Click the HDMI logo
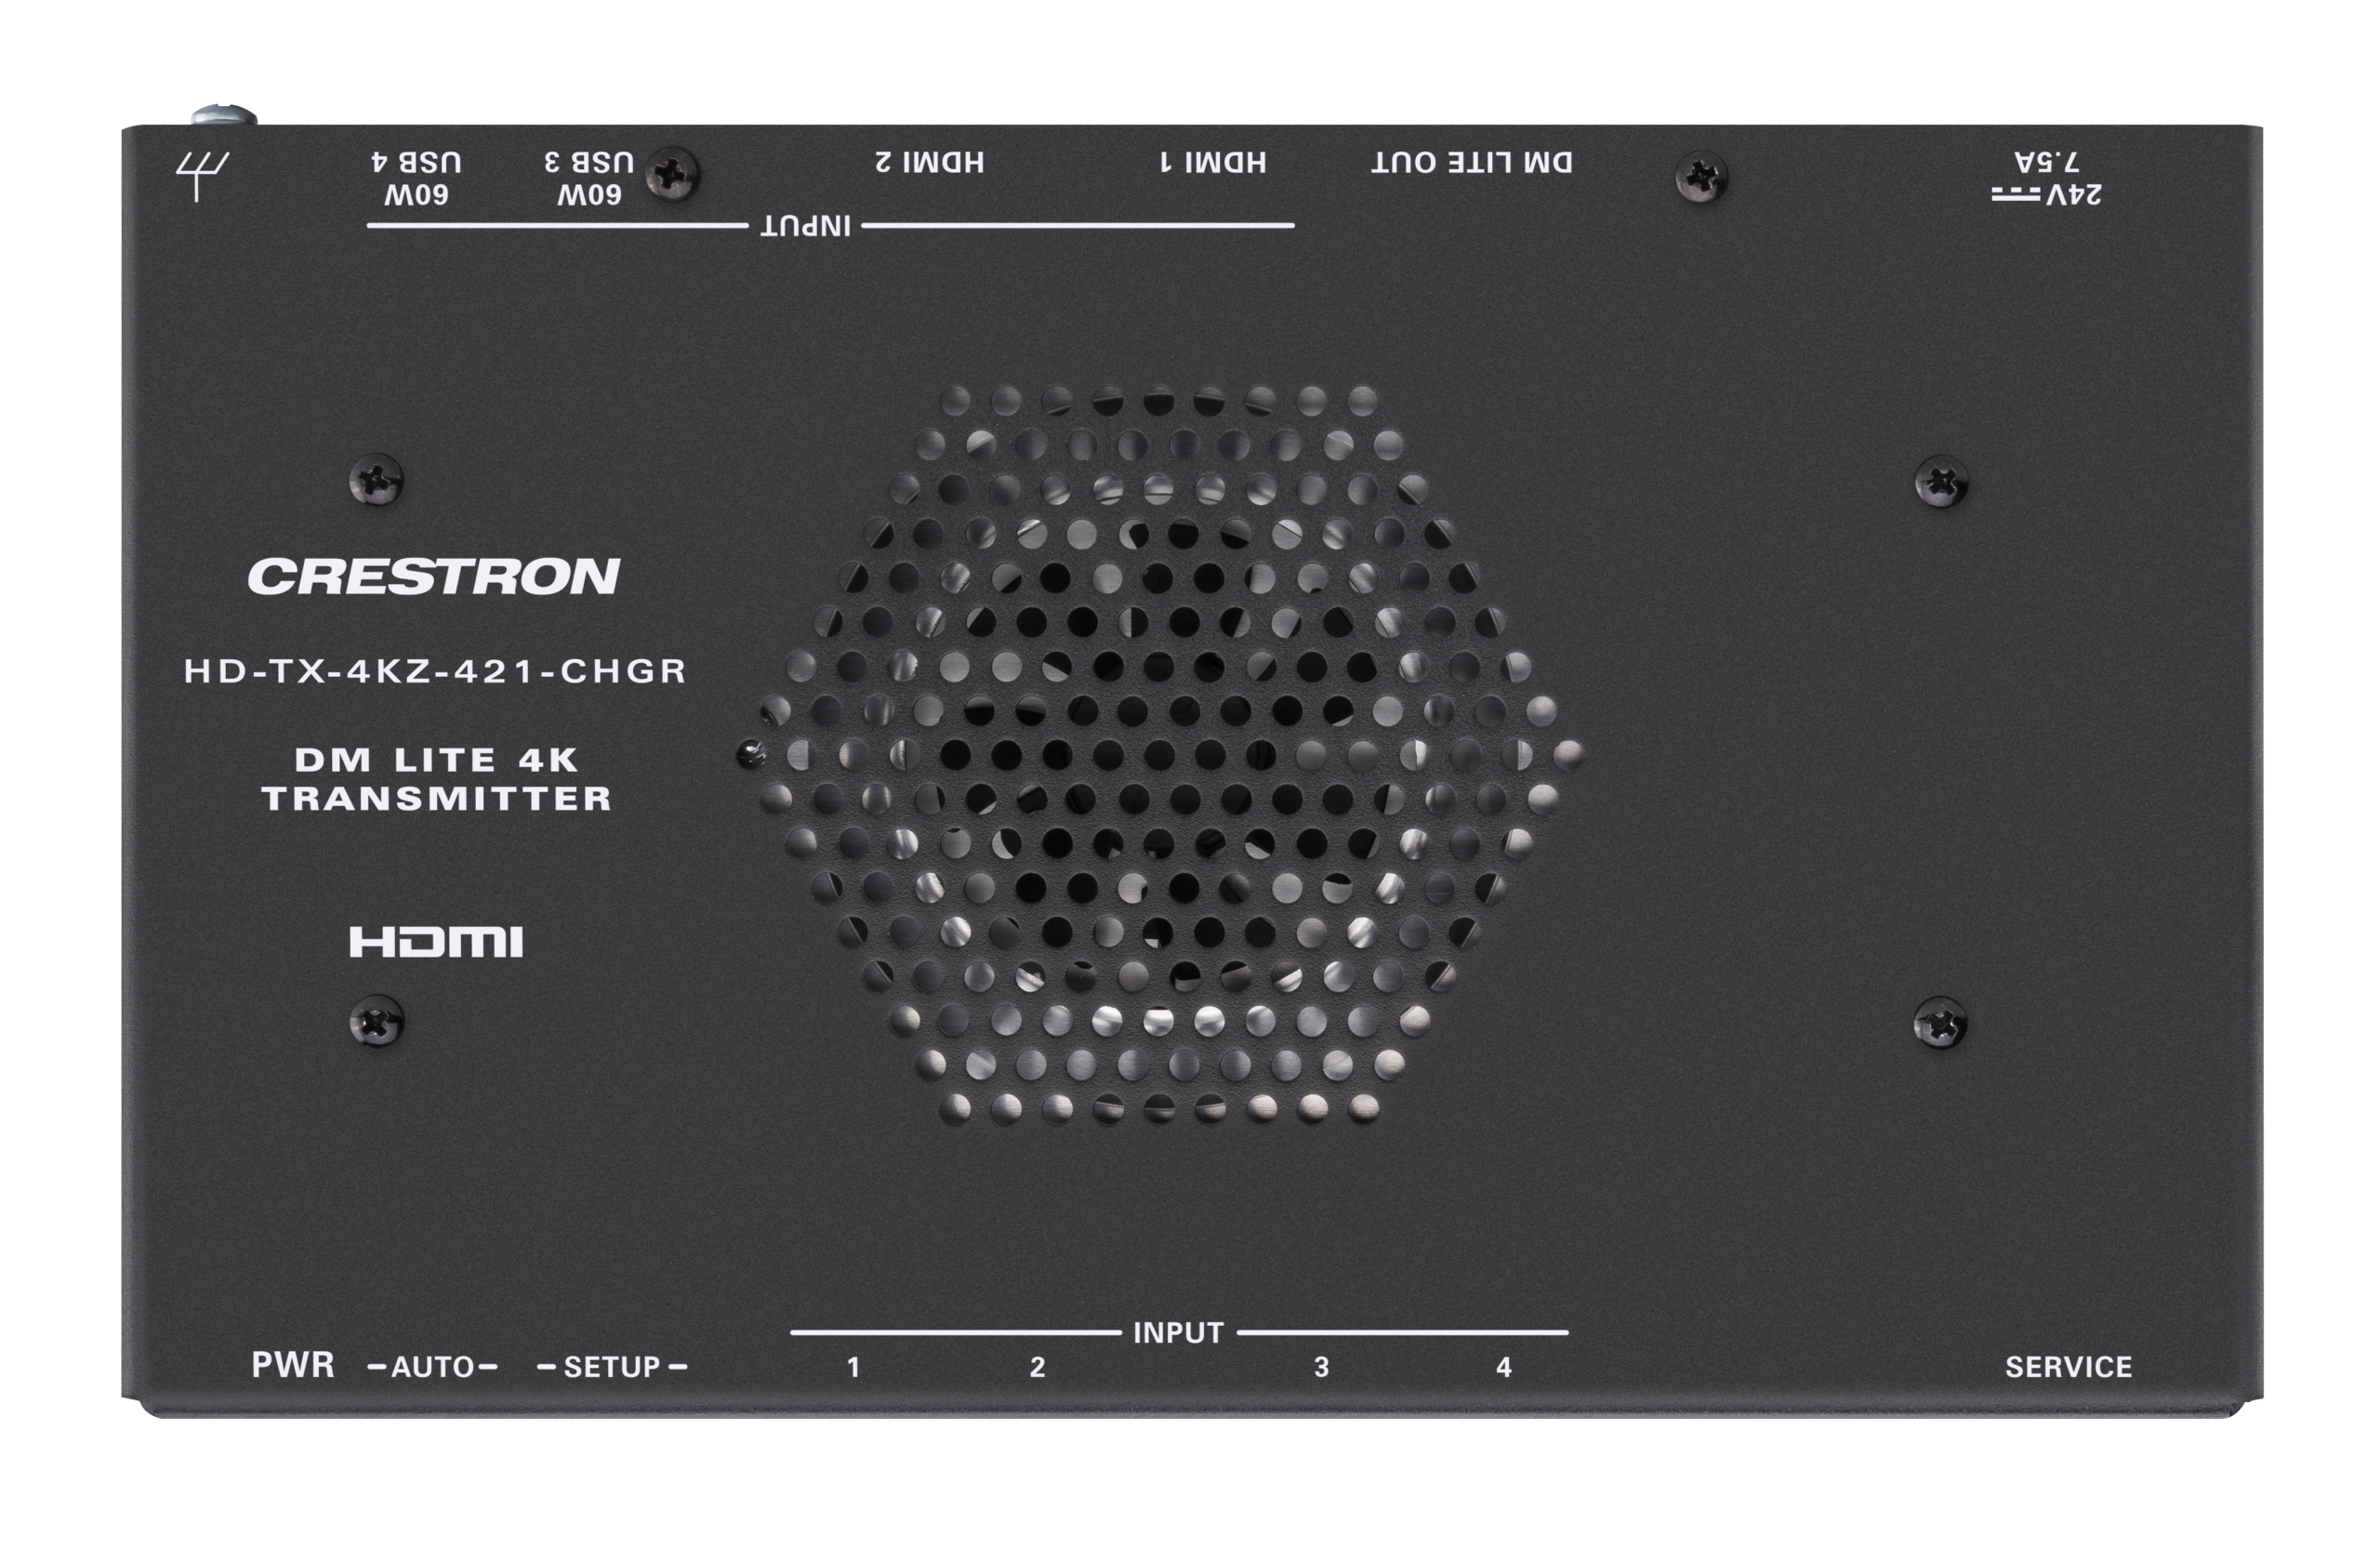This screenshot has height=1549, width=2380. pyautogui.click(x=436, y=942)
